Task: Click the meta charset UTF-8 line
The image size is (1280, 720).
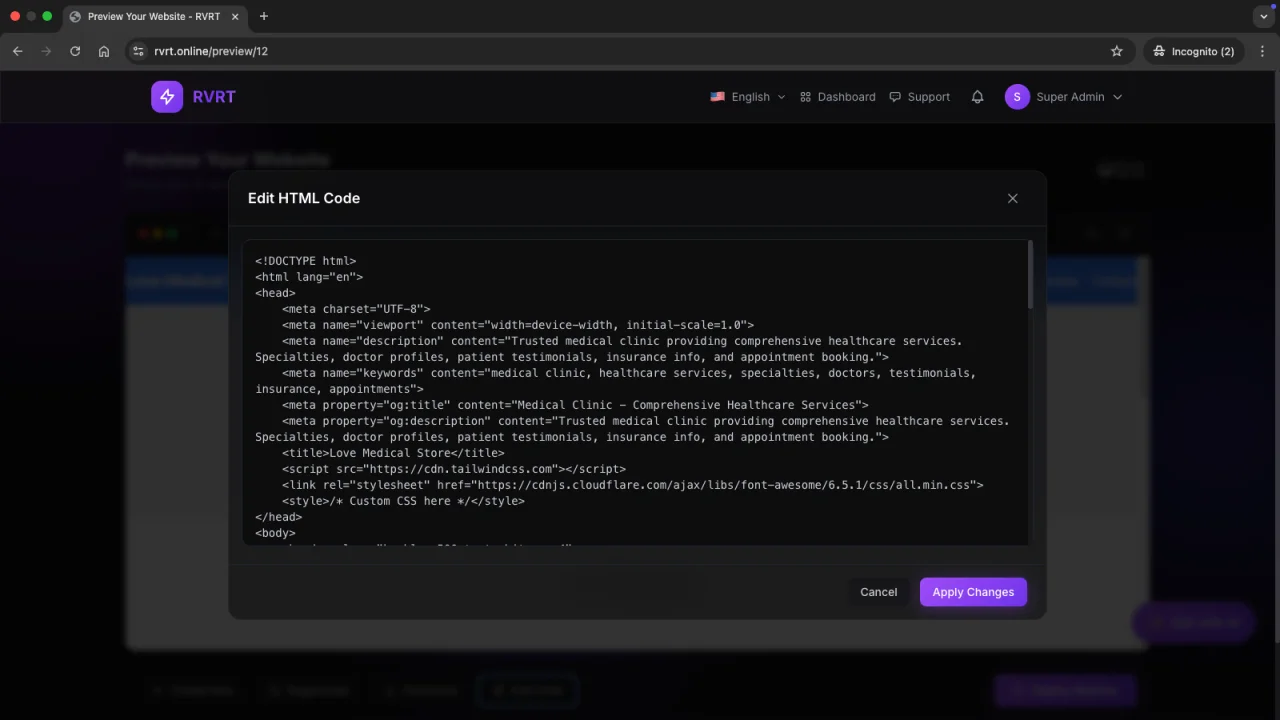Action: (356, 309)
